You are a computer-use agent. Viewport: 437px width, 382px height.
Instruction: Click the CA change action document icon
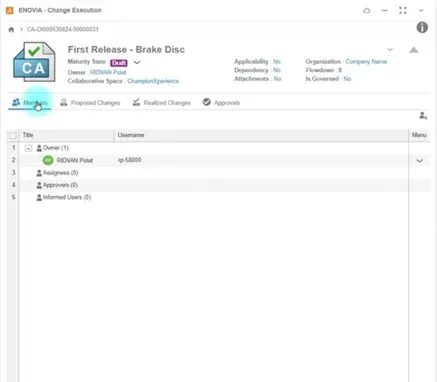(x=34, y=62)
